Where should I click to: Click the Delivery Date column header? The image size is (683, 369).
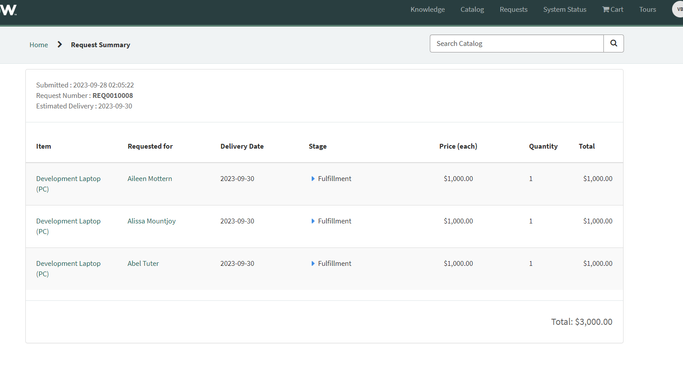point(242,146)
